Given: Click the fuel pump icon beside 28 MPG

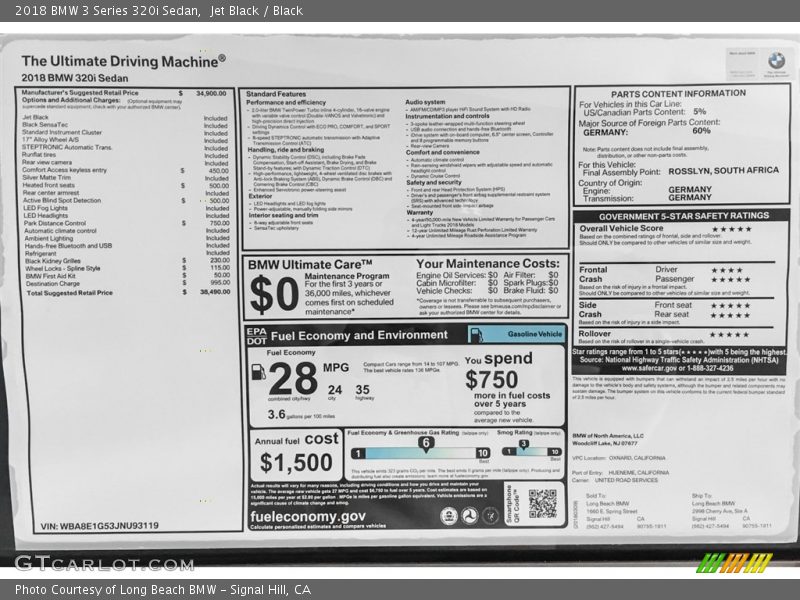Looking at the screenshot, I should (259, 372).
